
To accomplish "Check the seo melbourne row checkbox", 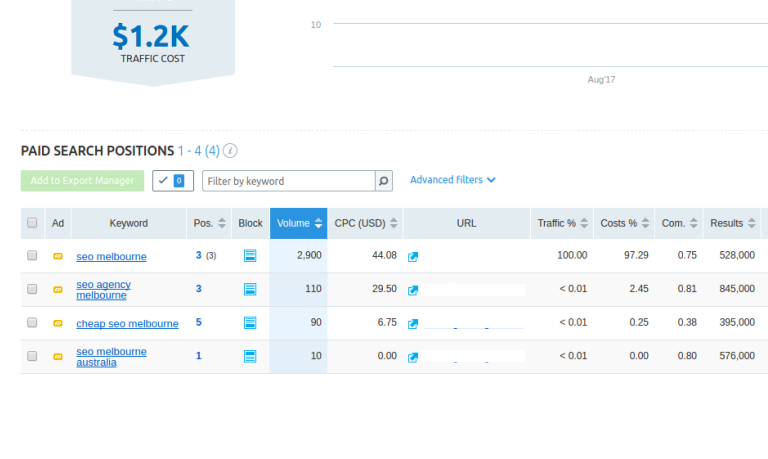I will pos(32,256).
